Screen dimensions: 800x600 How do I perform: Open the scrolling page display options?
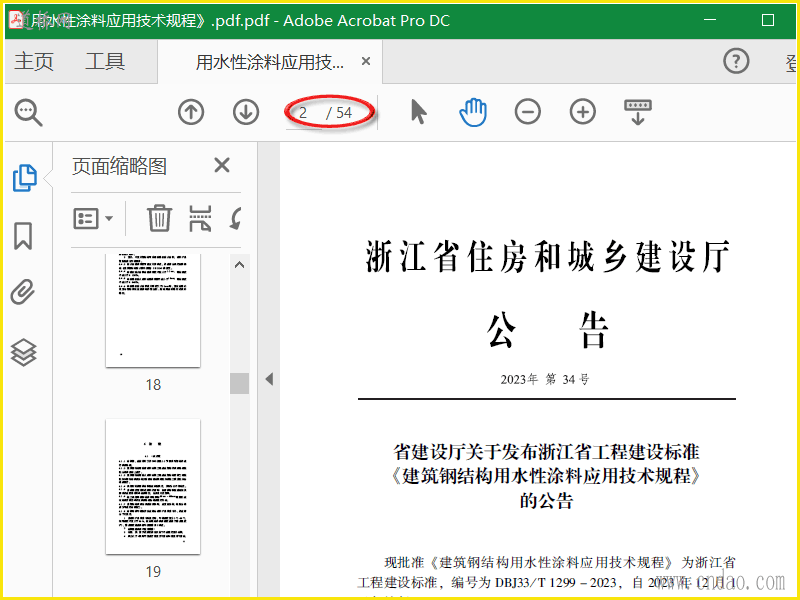point(638,112)
